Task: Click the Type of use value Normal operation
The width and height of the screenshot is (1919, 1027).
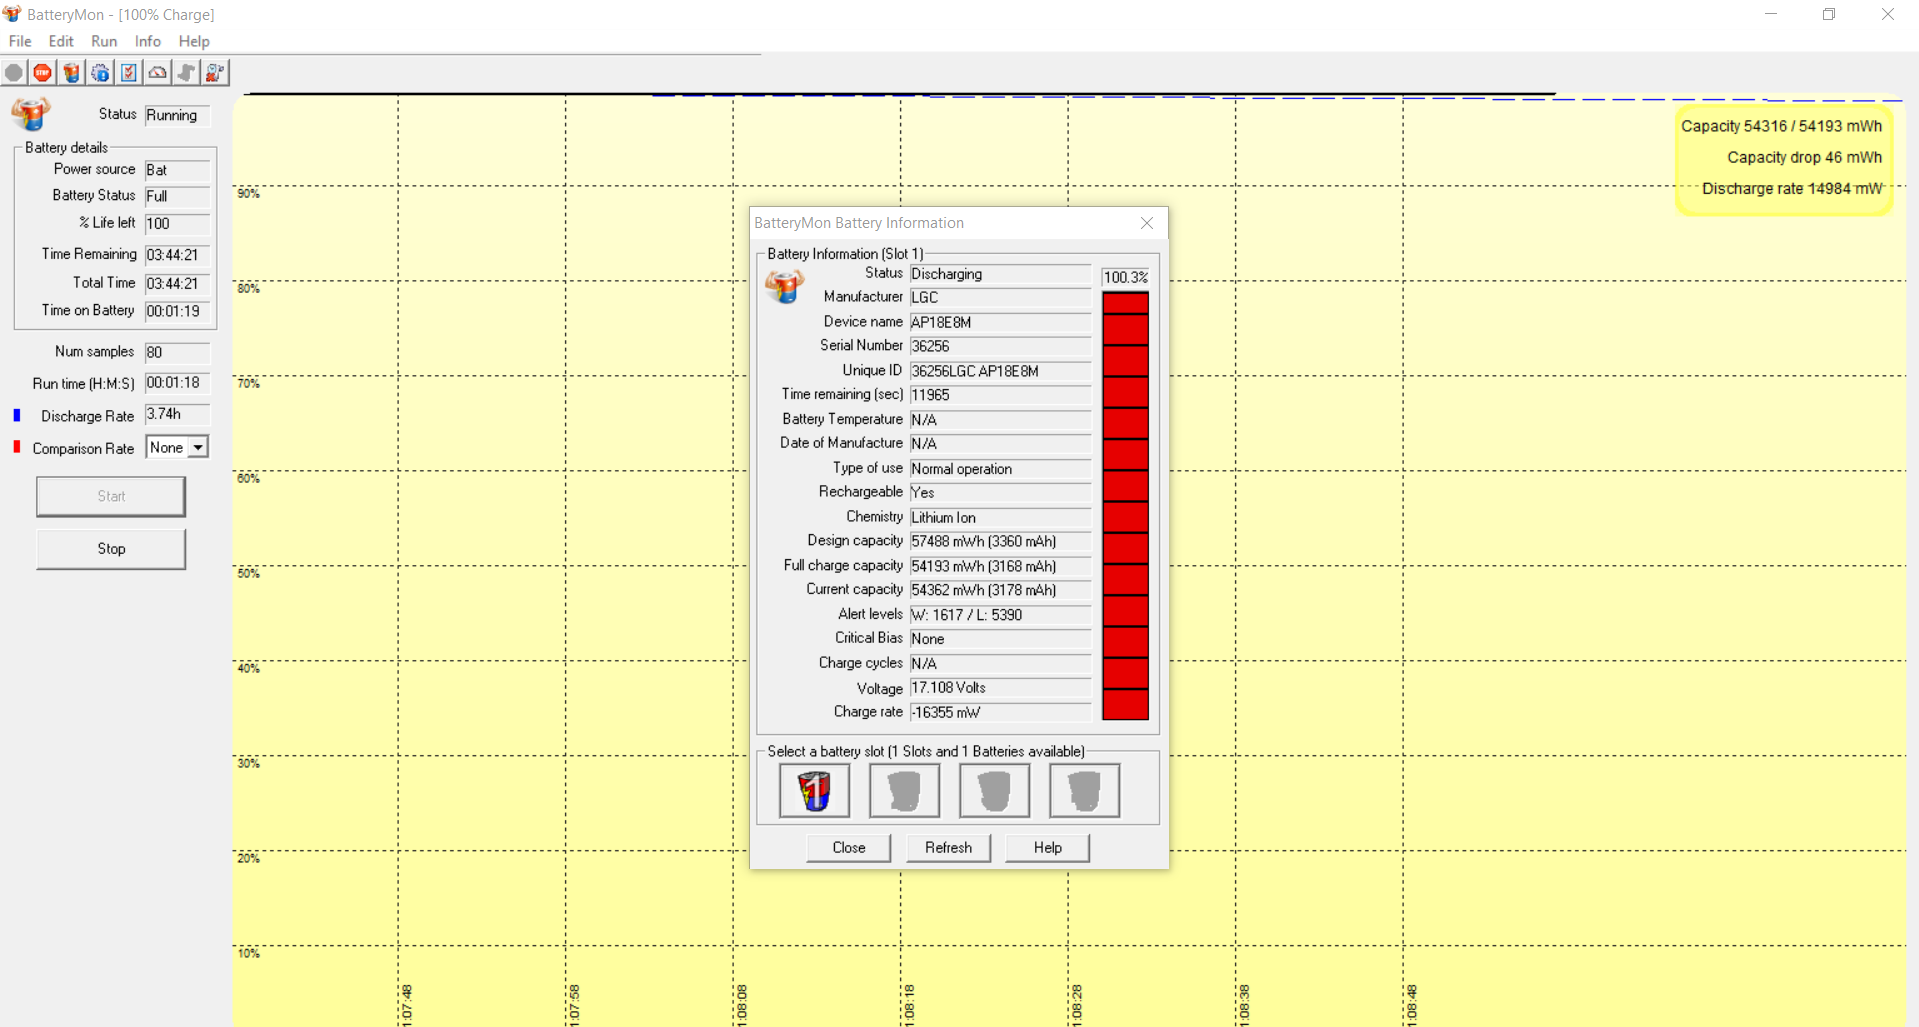Action: click(x=1000, y=469)
